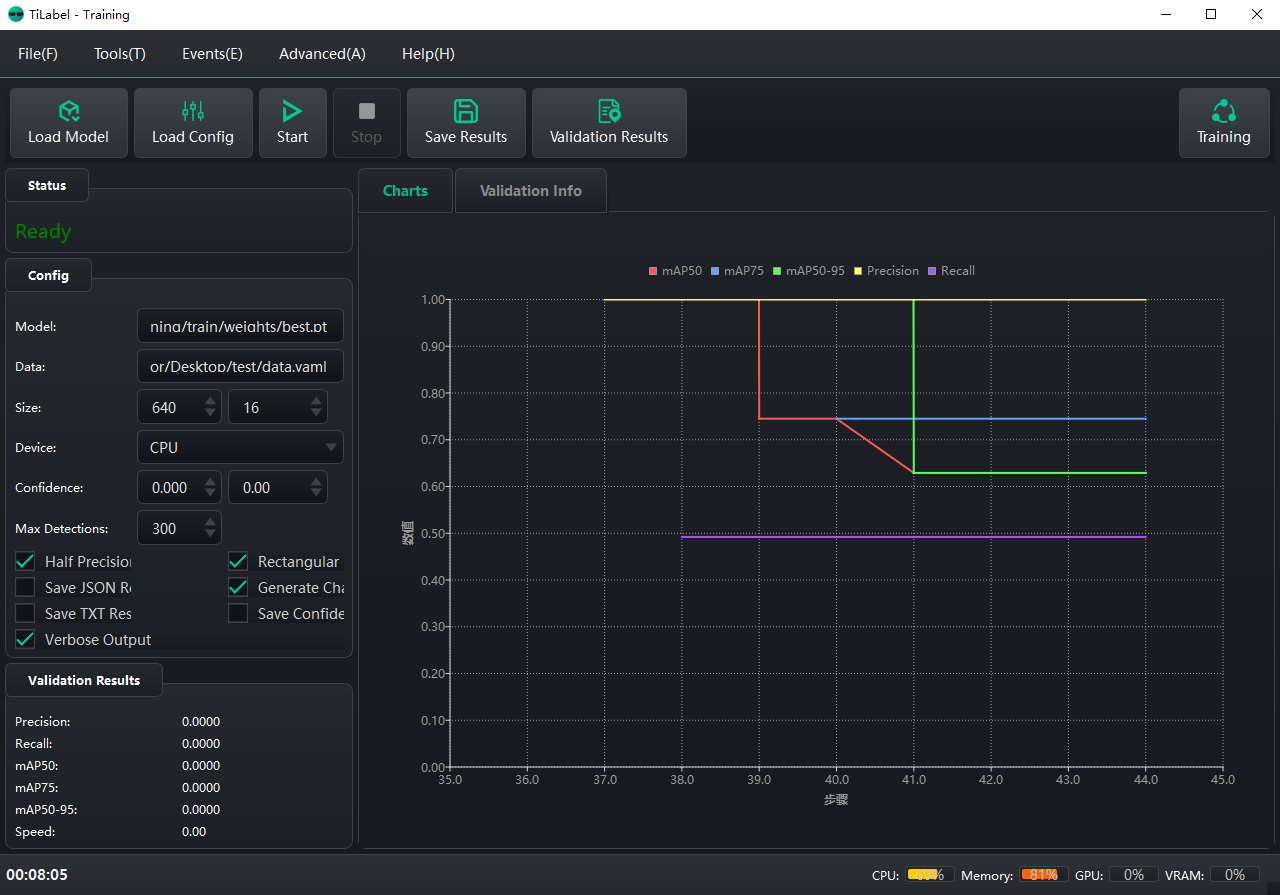Viewport: 1280px width, 895px height.
Task: Click the TiLabel application logo
Action: [14, 14]
